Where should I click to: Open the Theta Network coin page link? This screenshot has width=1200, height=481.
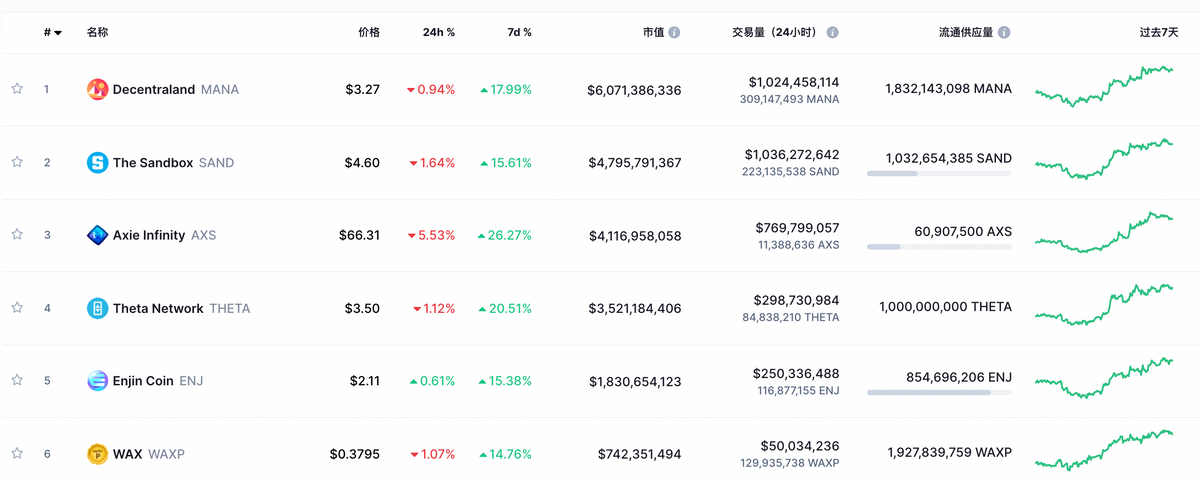(158, 308)
